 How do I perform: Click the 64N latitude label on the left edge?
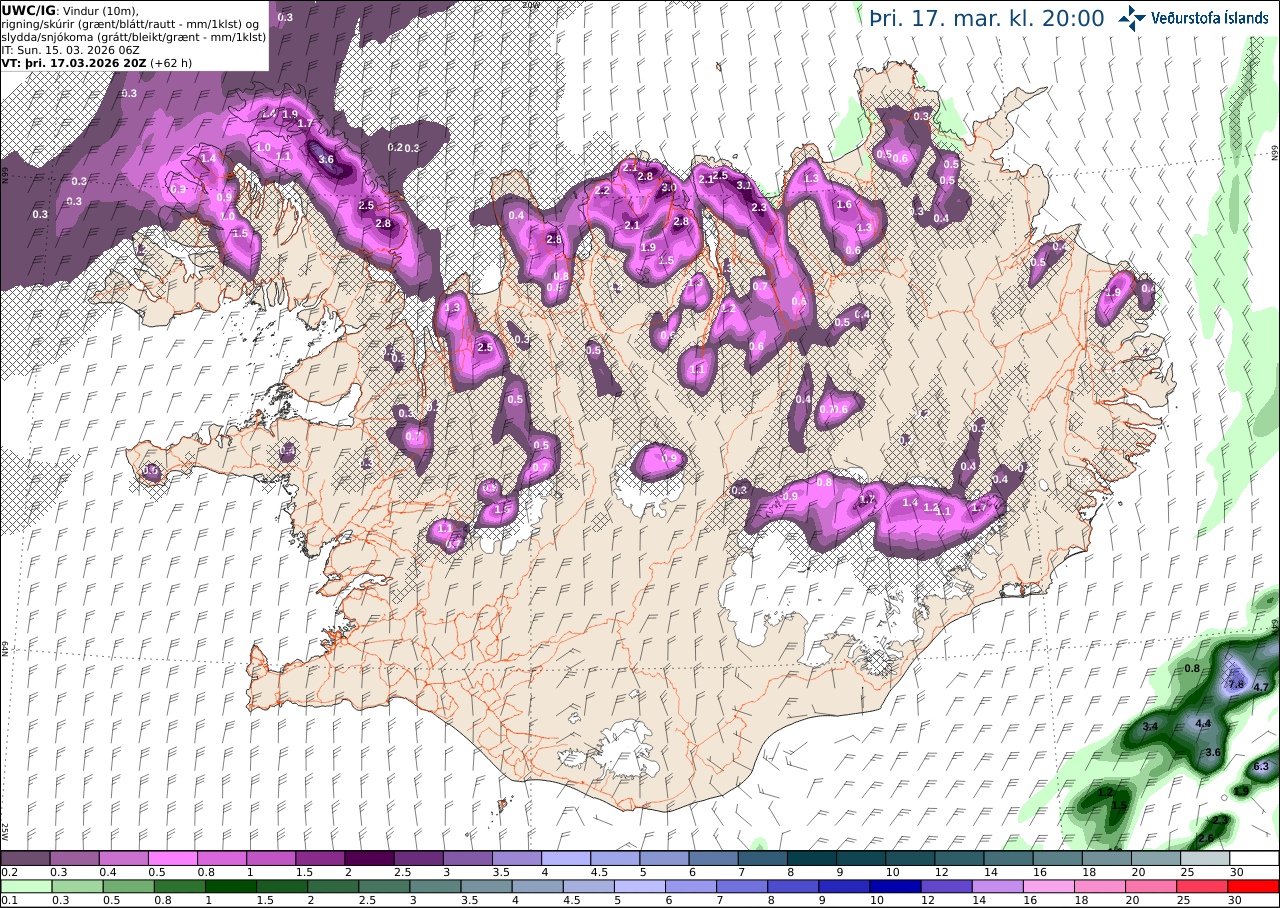click(4, 650)
